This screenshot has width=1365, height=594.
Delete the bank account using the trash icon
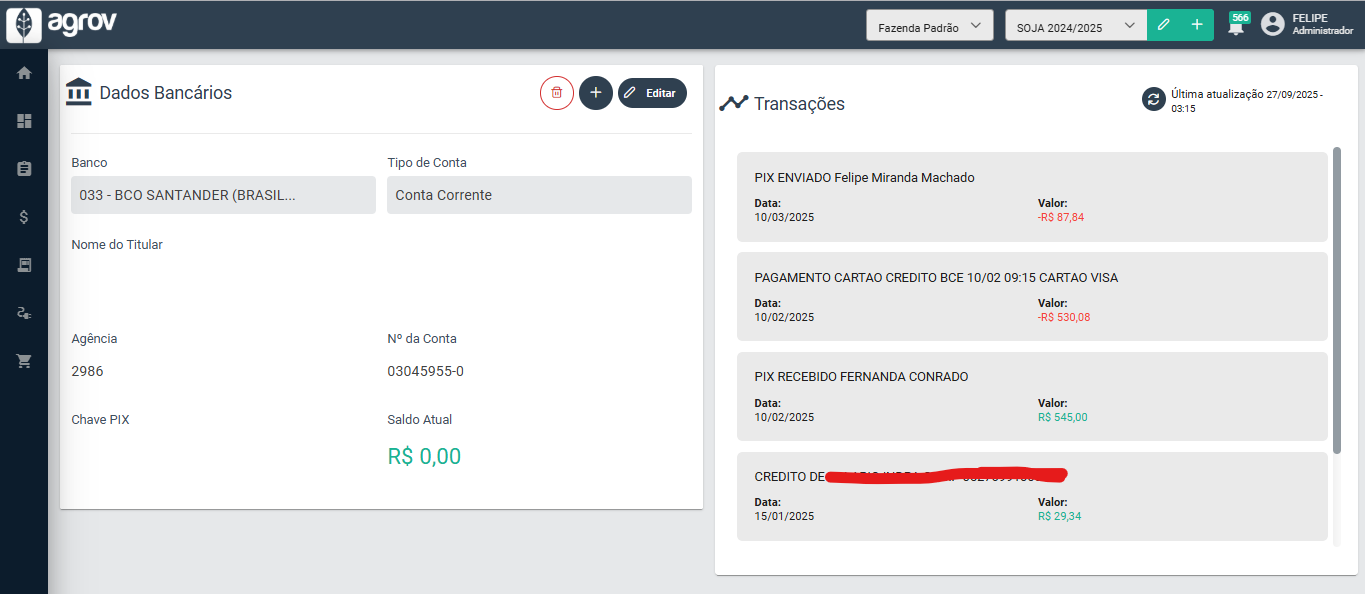pyautogui.click(x=557, y=92)
